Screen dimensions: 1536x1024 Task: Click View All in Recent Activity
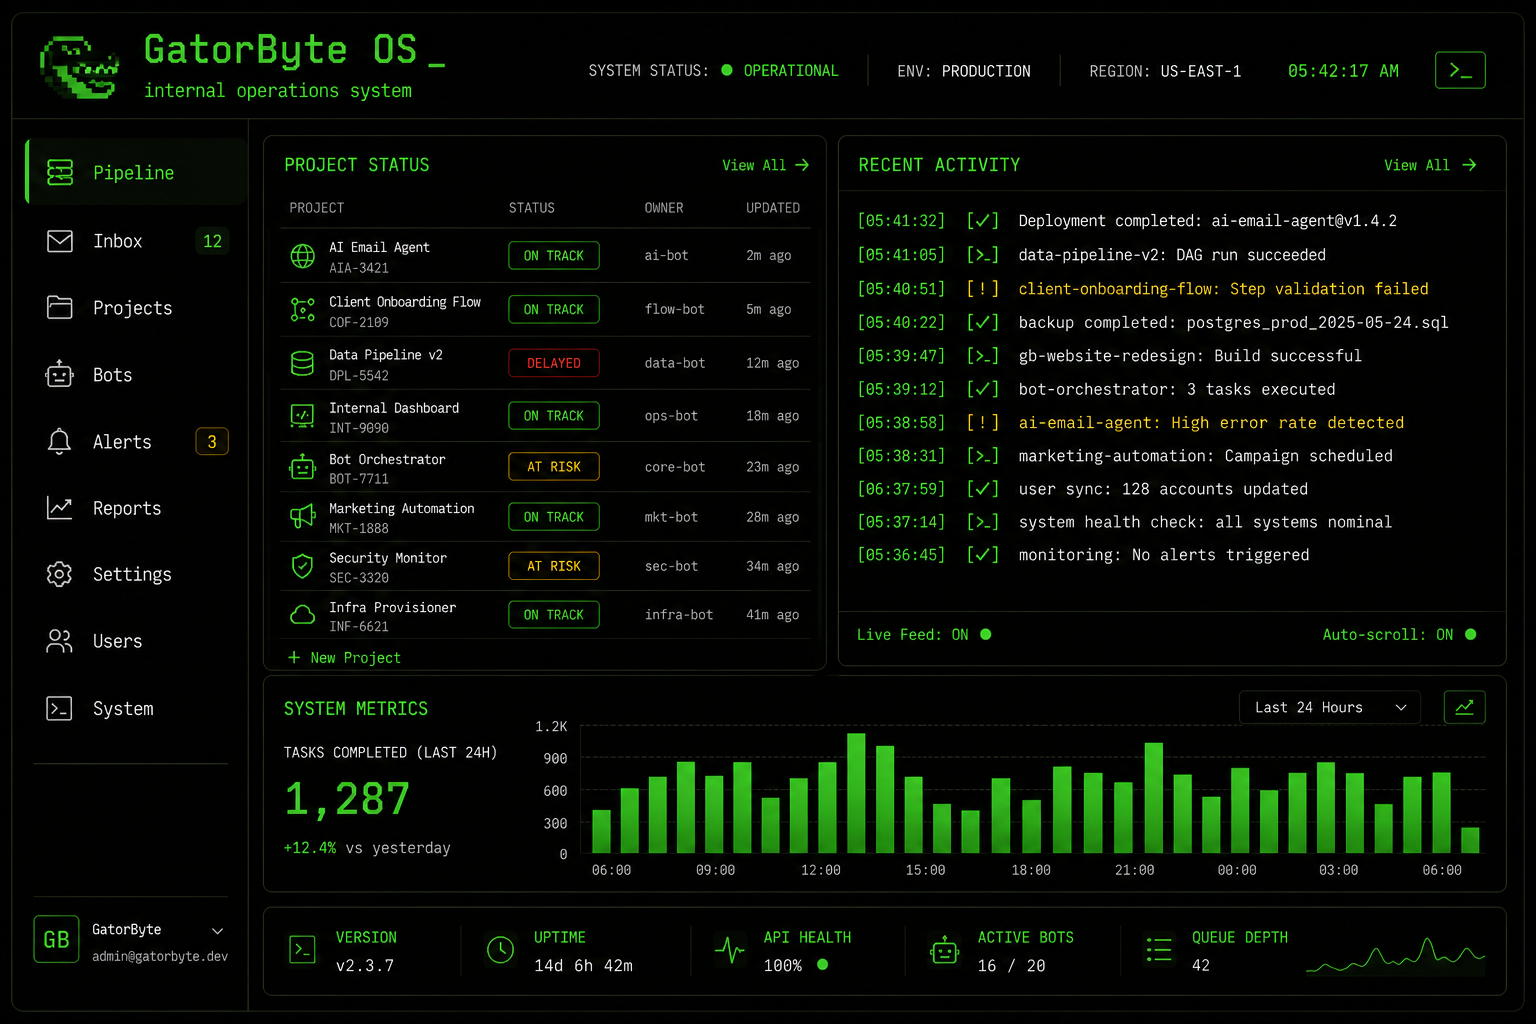click(1430, 165)
